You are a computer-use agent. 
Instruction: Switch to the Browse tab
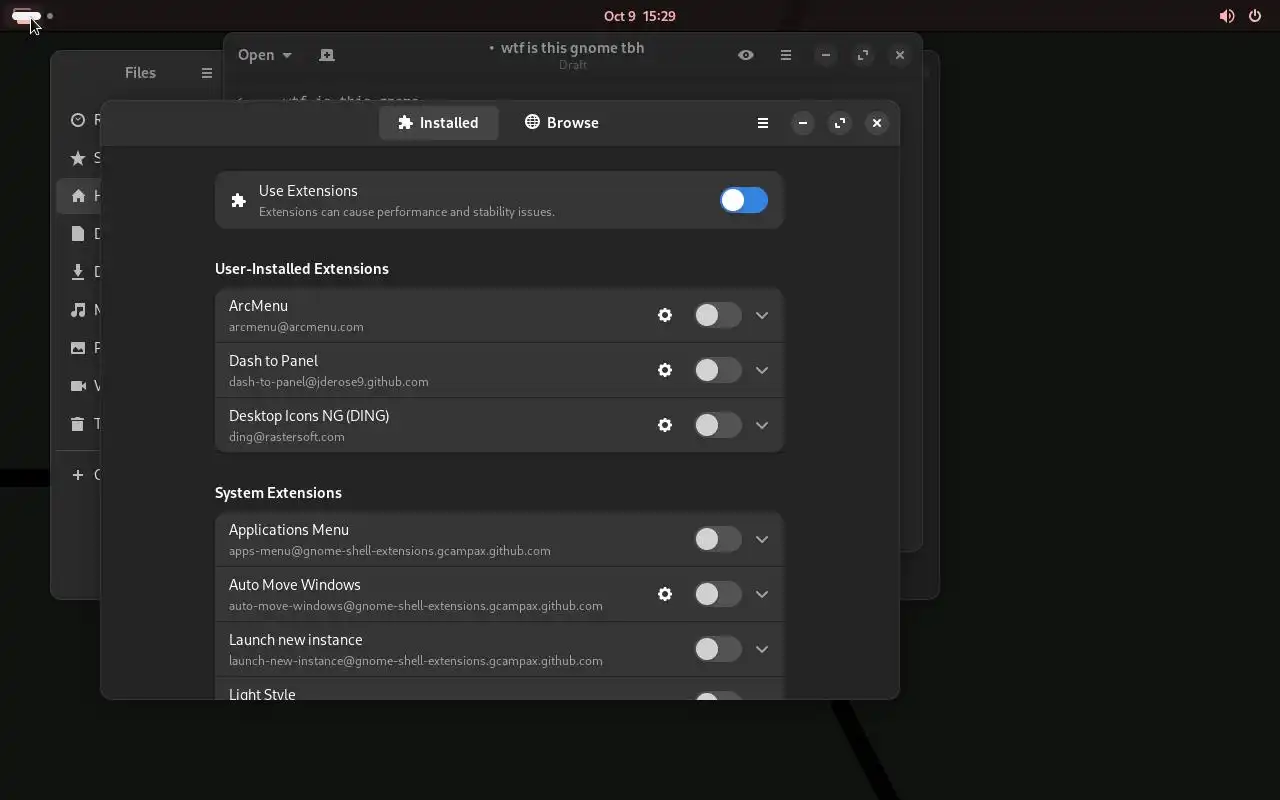tap(562, 123)
